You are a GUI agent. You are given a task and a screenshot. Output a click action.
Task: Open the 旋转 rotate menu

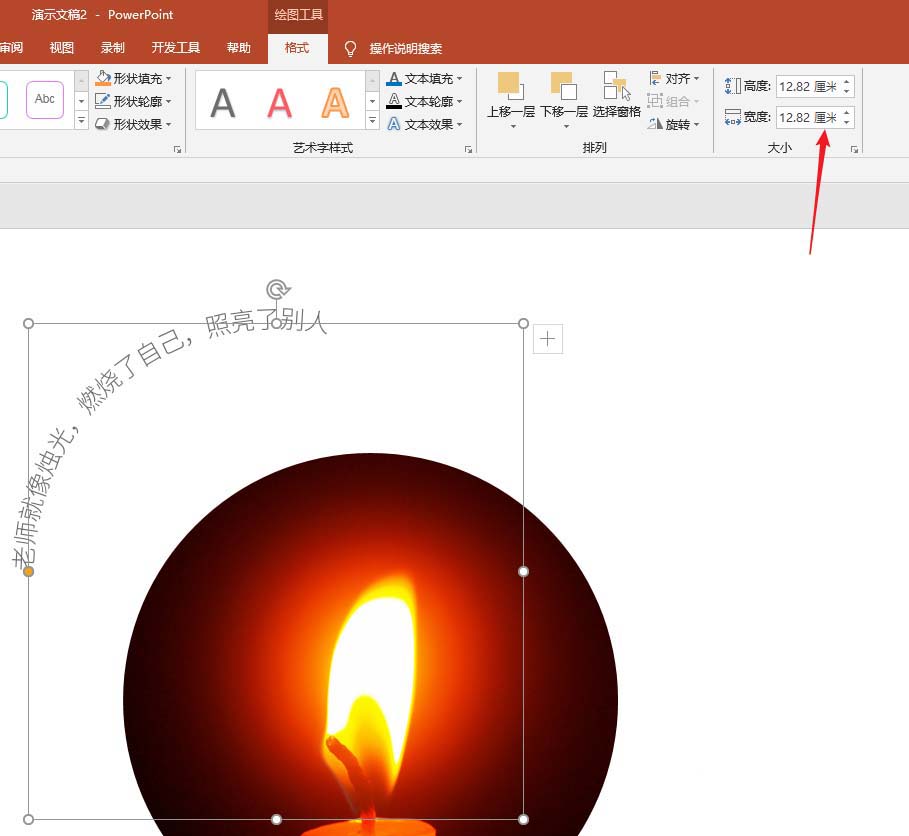[674, 124]
